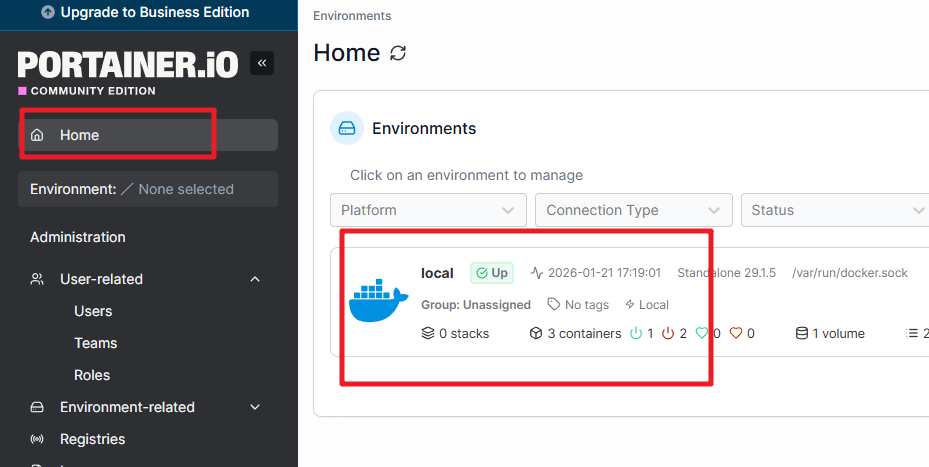Click the Docker whale logo of local
Image resolution: width=929 pixels, height=467 pixels.
pos(379,300)
